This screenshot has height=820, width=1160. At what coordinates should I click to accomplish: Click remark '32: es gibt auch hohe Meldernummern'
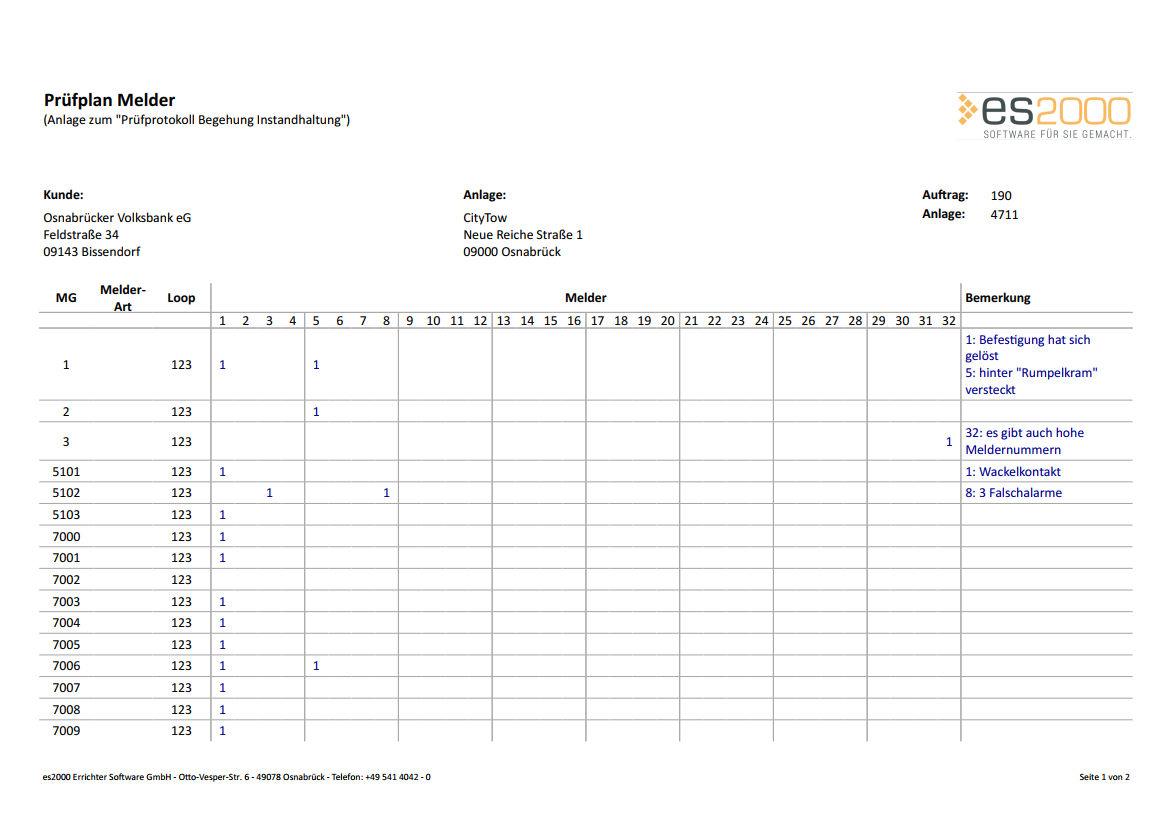point(1025,441)
